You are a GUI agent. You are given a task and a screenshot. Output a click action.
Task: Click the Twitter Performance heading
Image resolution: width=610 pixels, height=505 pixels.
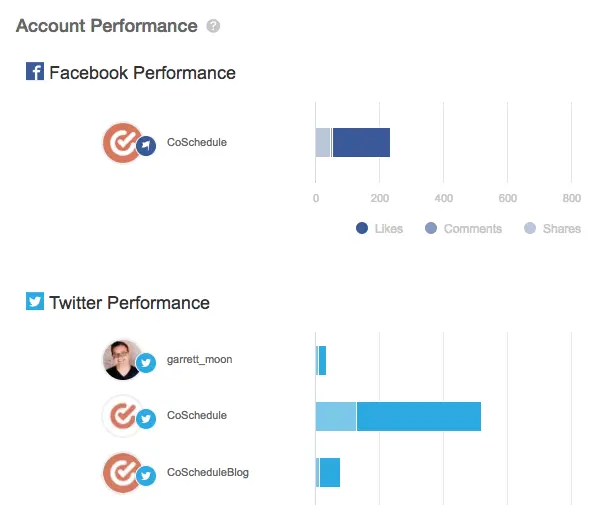[130, 303]
